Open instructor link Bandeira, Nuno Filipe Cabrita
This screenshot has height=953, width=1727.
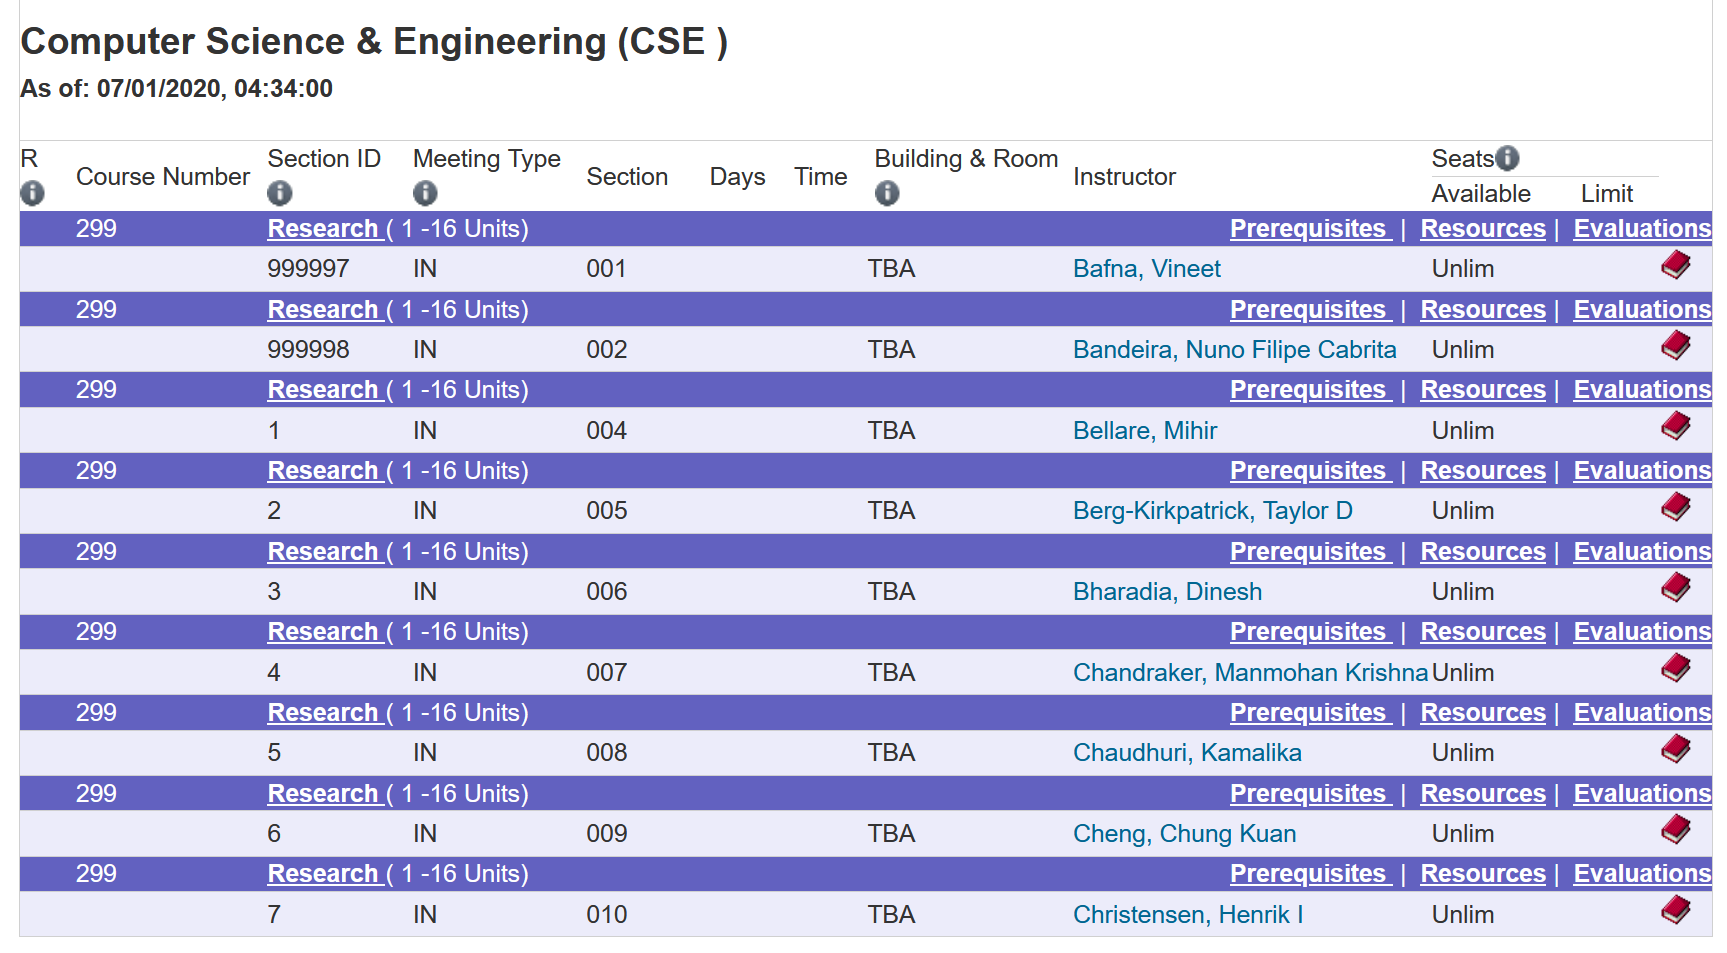pyautogui.click(x=1235, y=350)
